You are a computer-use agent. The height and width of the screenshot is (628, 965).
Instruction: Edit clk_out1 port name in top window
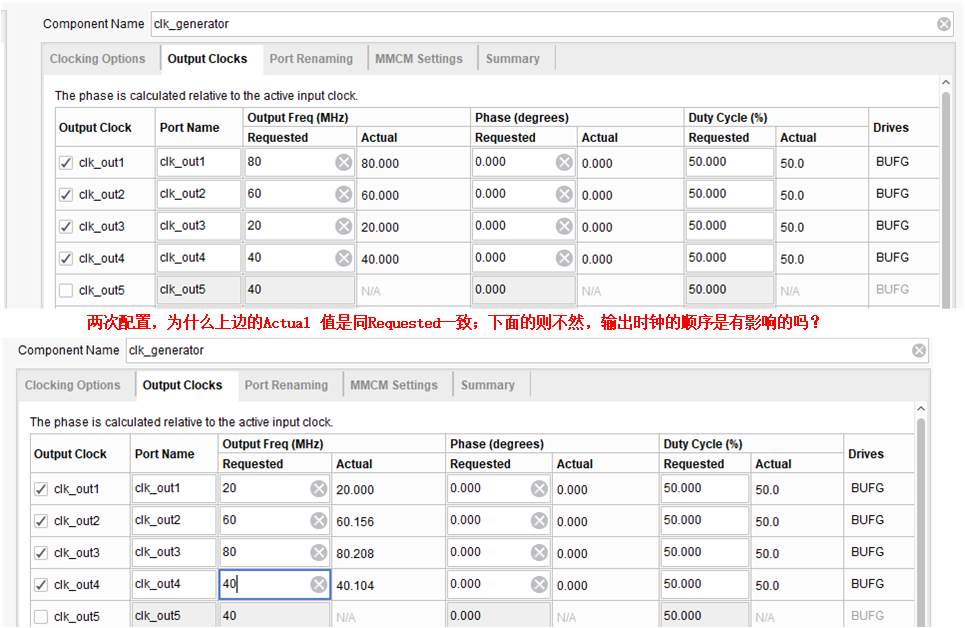tap(198, 163)
